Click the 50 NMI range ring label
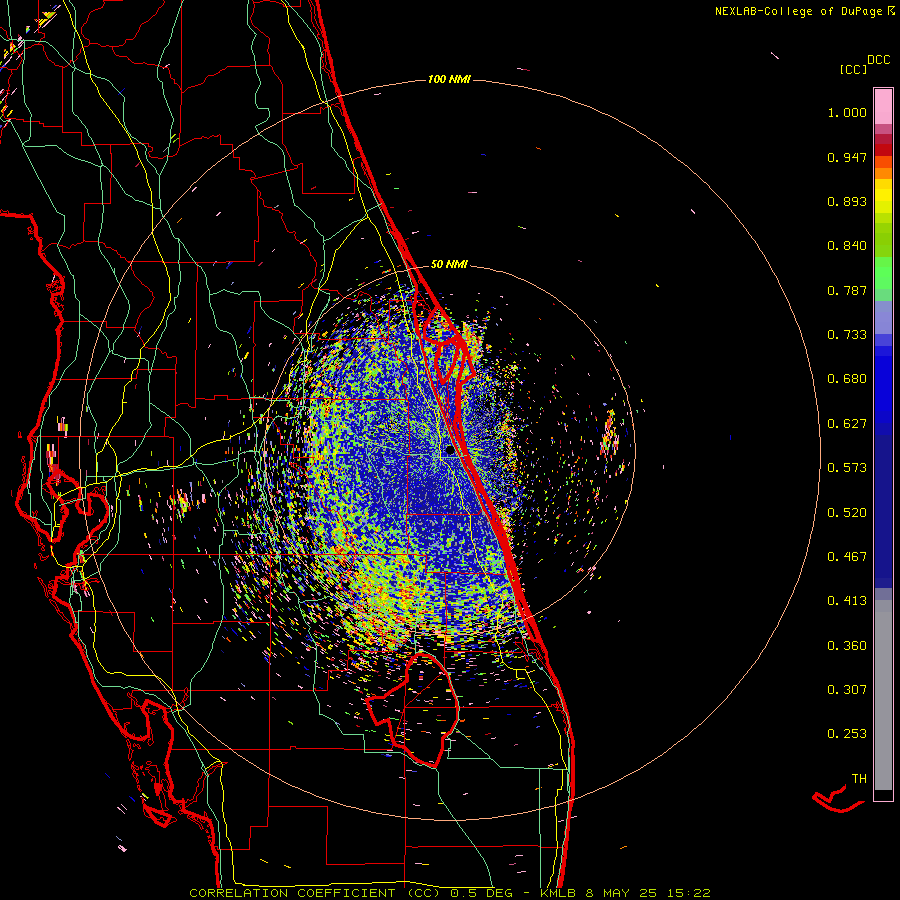This screenshot has width=900, height=900. tap(449, 265)
